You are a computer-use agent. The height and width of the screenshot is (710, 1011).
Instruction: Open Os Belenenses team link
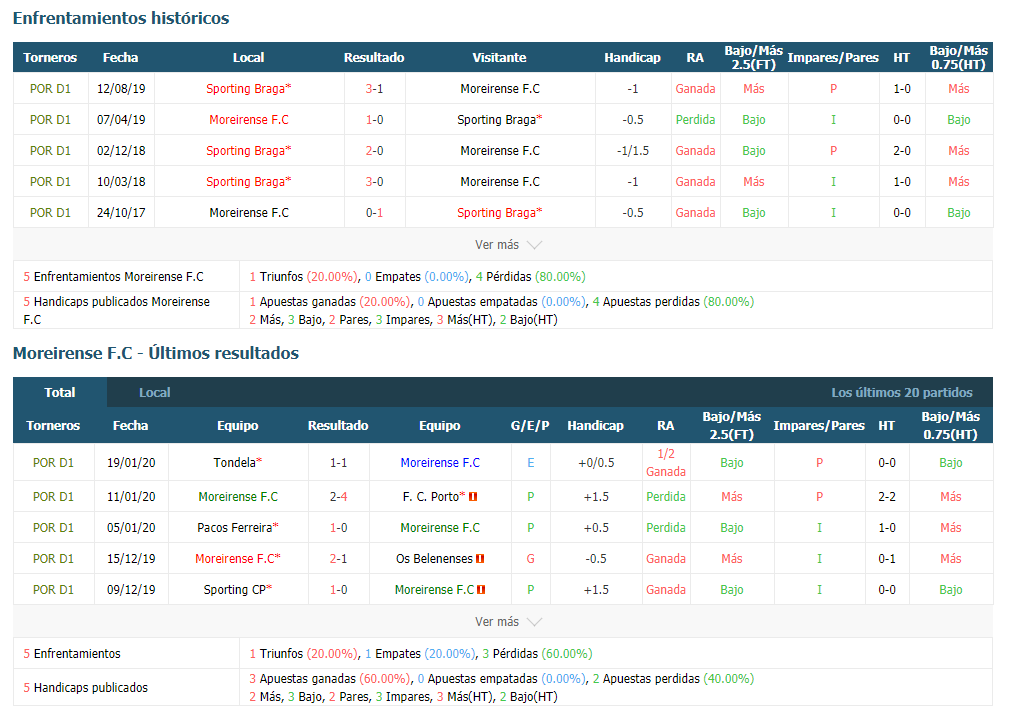tap(435, 558)
